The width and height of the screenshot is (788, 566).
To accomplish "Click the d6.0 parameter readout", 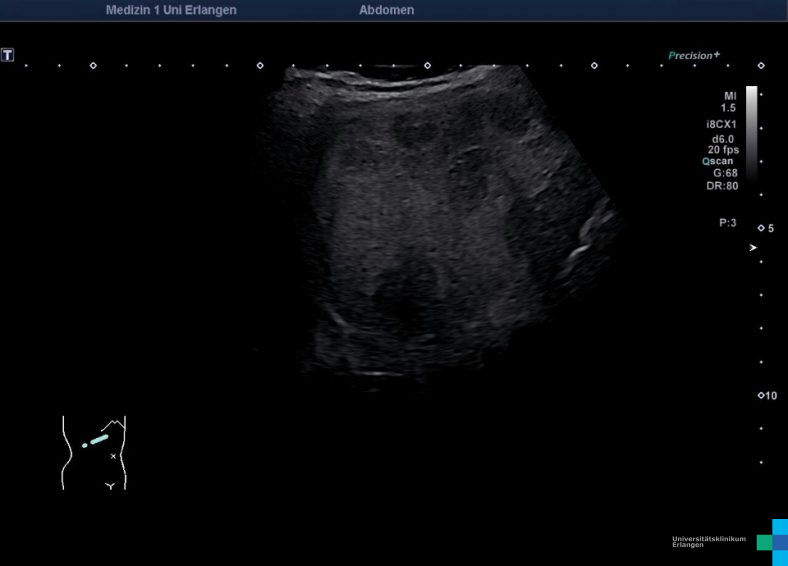I will [x=723, y=138].
